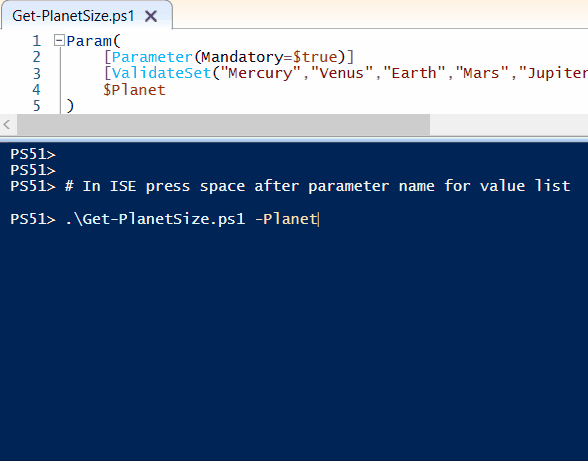The width and height of the screenshot is (588, 461).
Task: Close the Get-PlanetSize.ps1 tab
Action: 151,16
